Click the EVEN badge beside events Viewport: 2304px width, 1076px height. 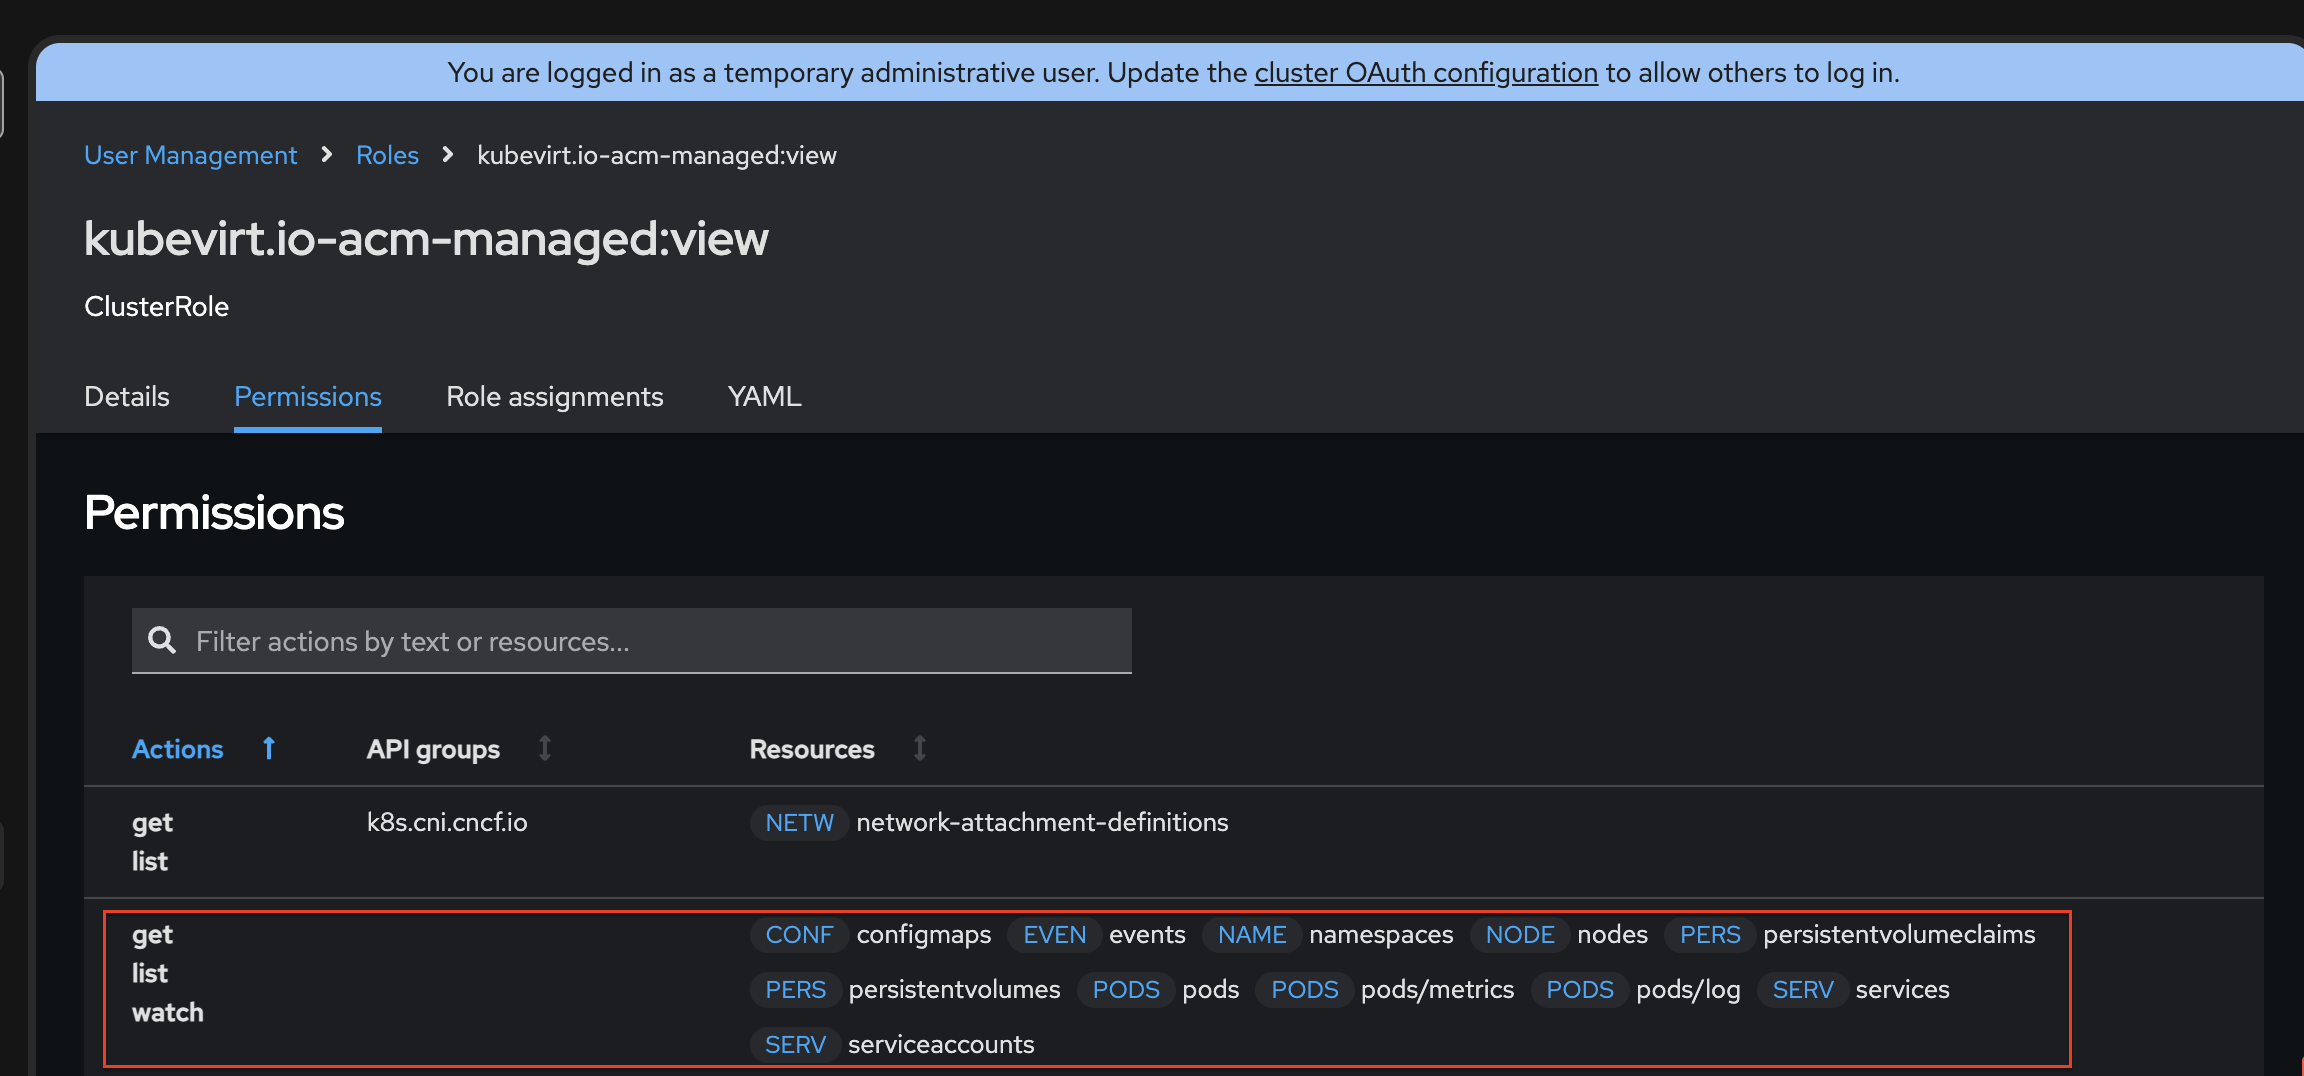point(1054,934)
